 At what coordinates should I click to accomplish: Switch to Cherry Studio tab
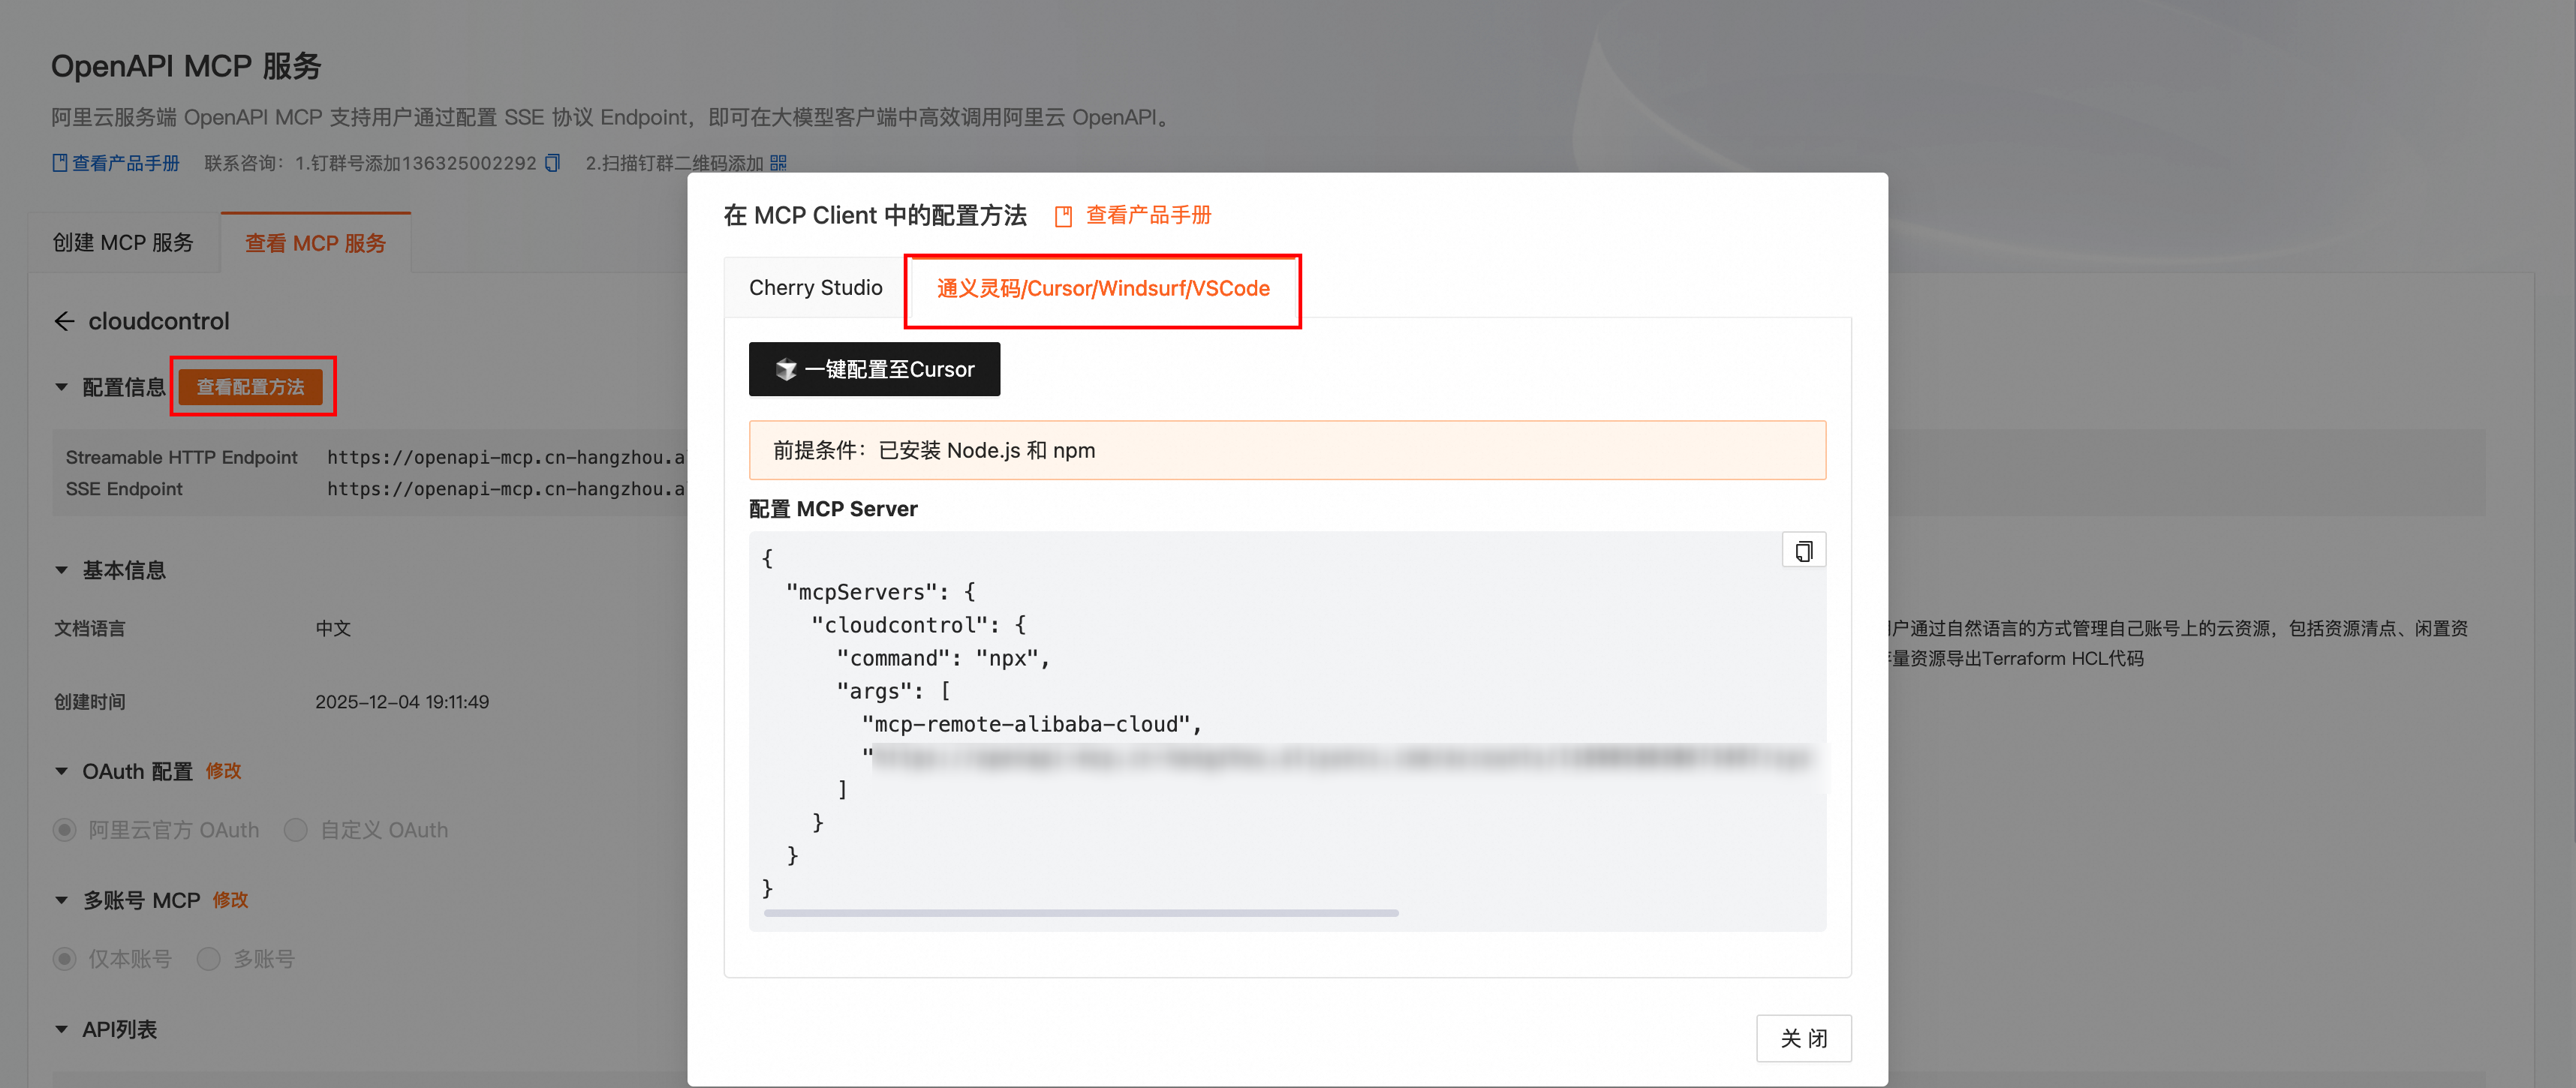(x=815, y=288)
